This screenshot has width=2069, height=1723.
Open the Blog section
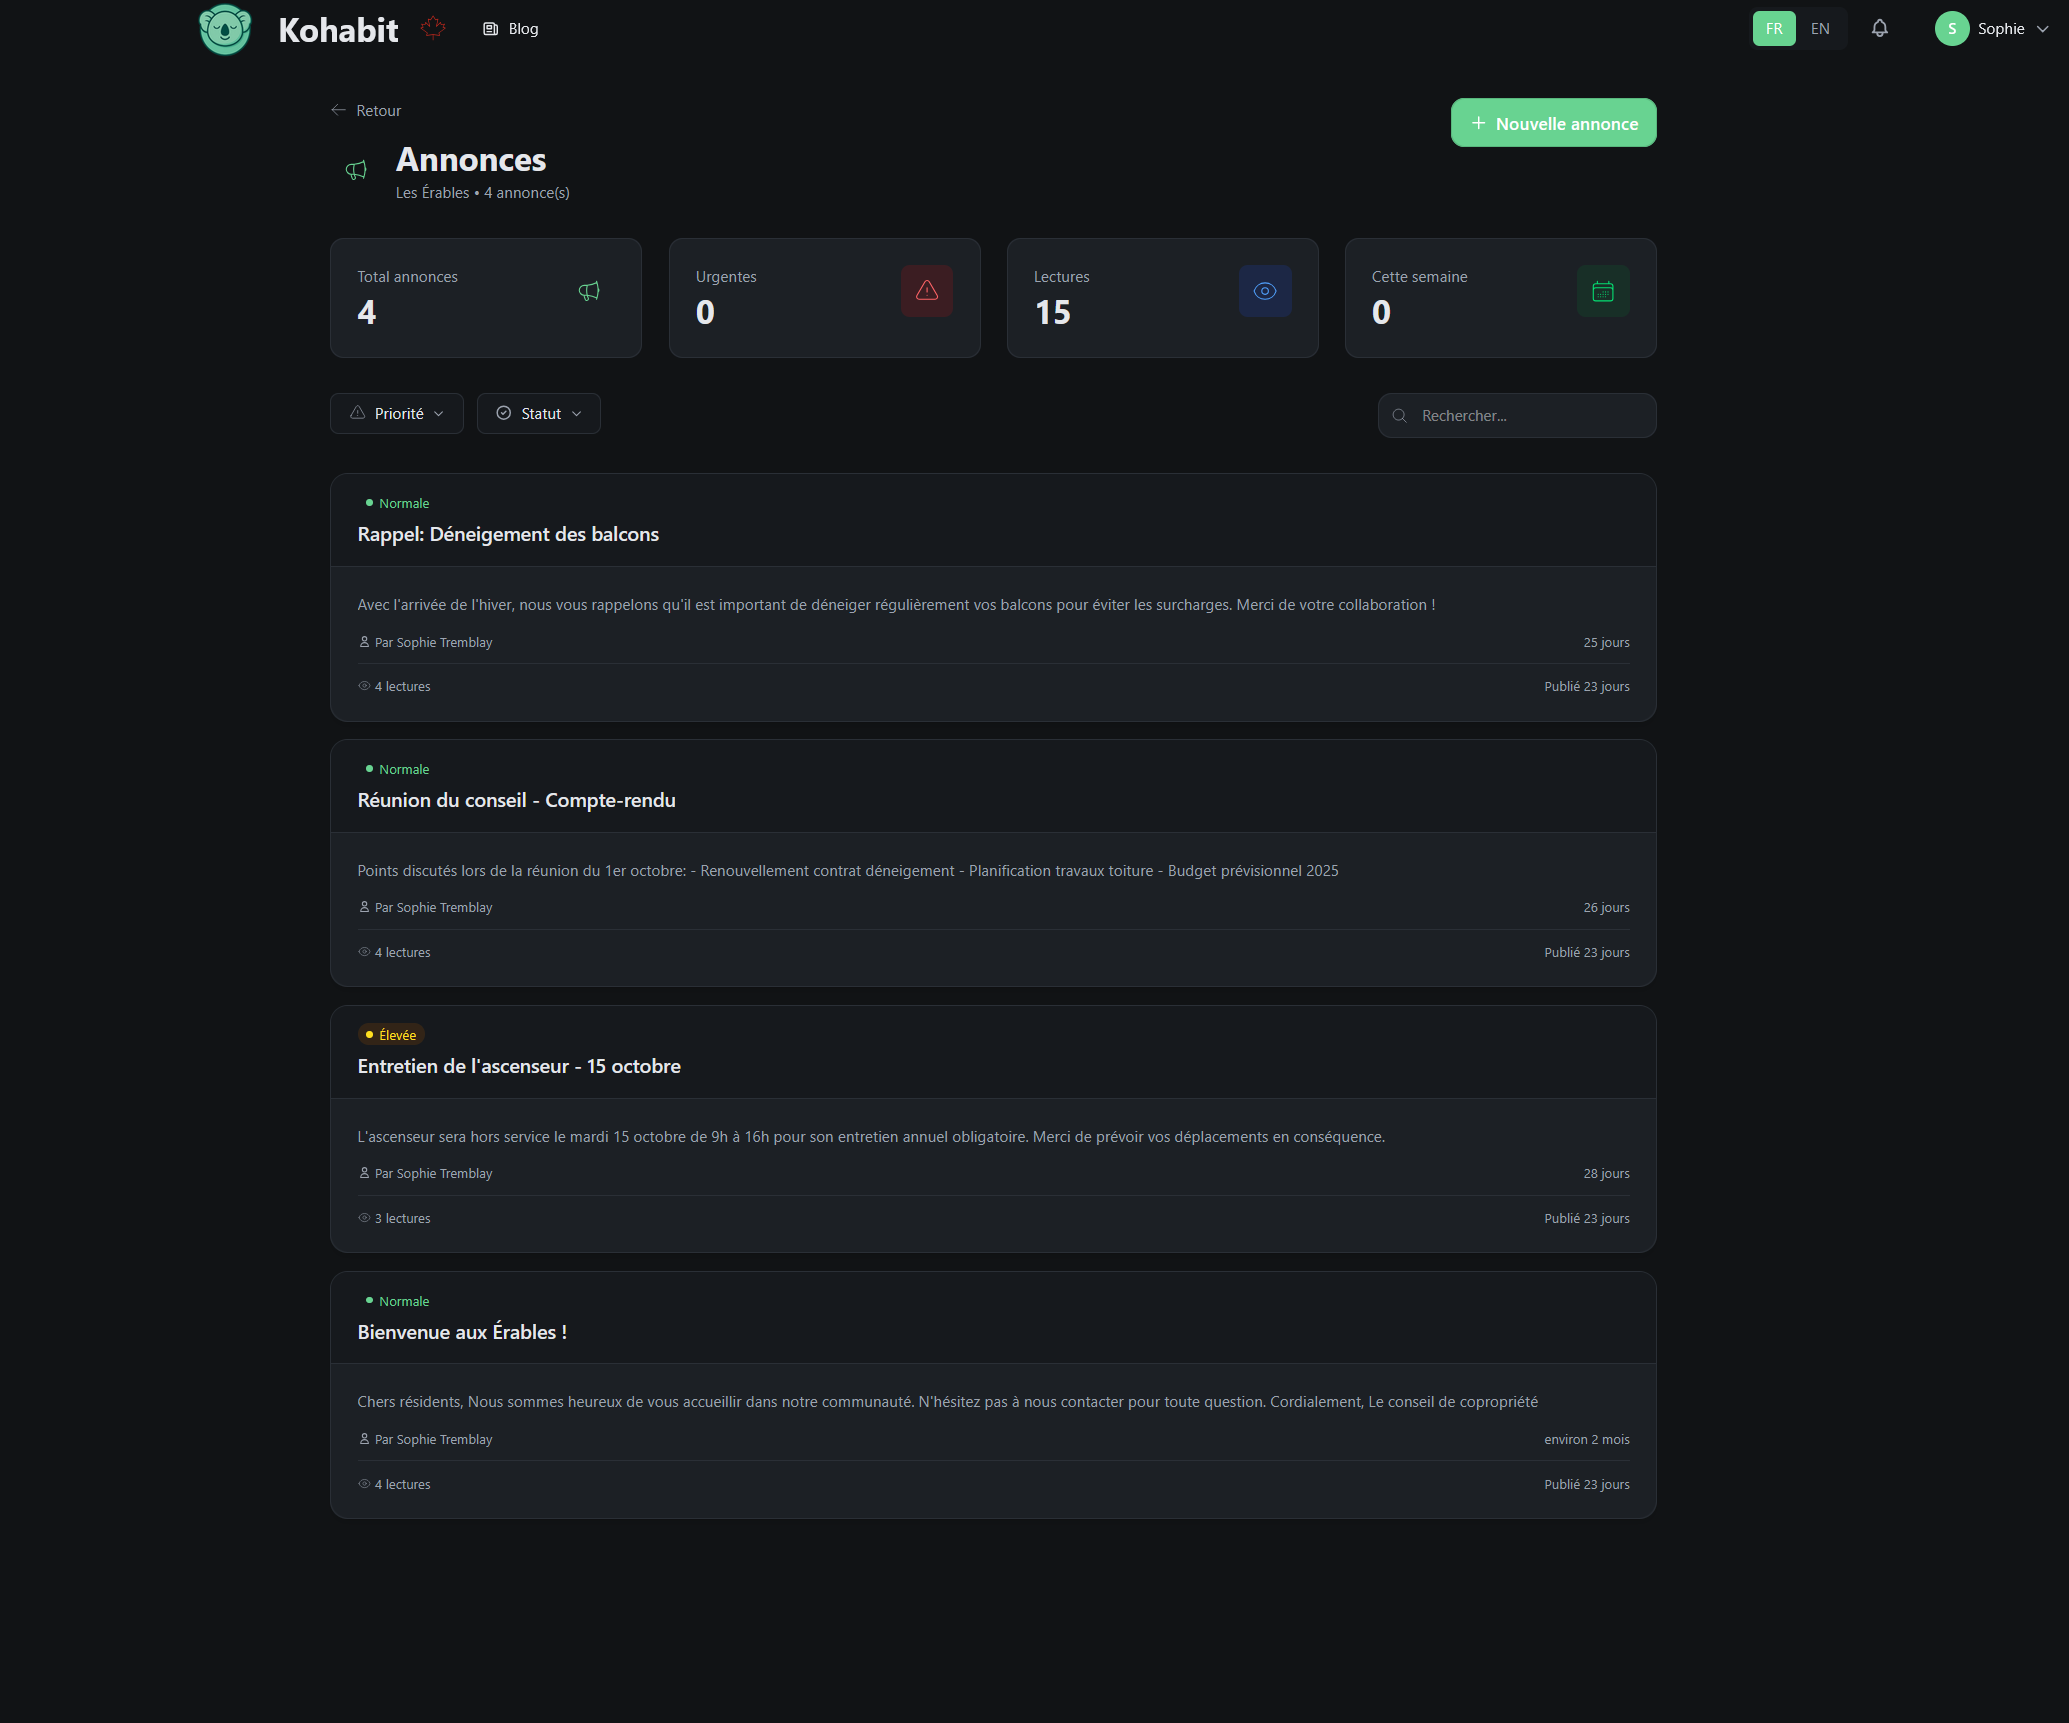510,28
